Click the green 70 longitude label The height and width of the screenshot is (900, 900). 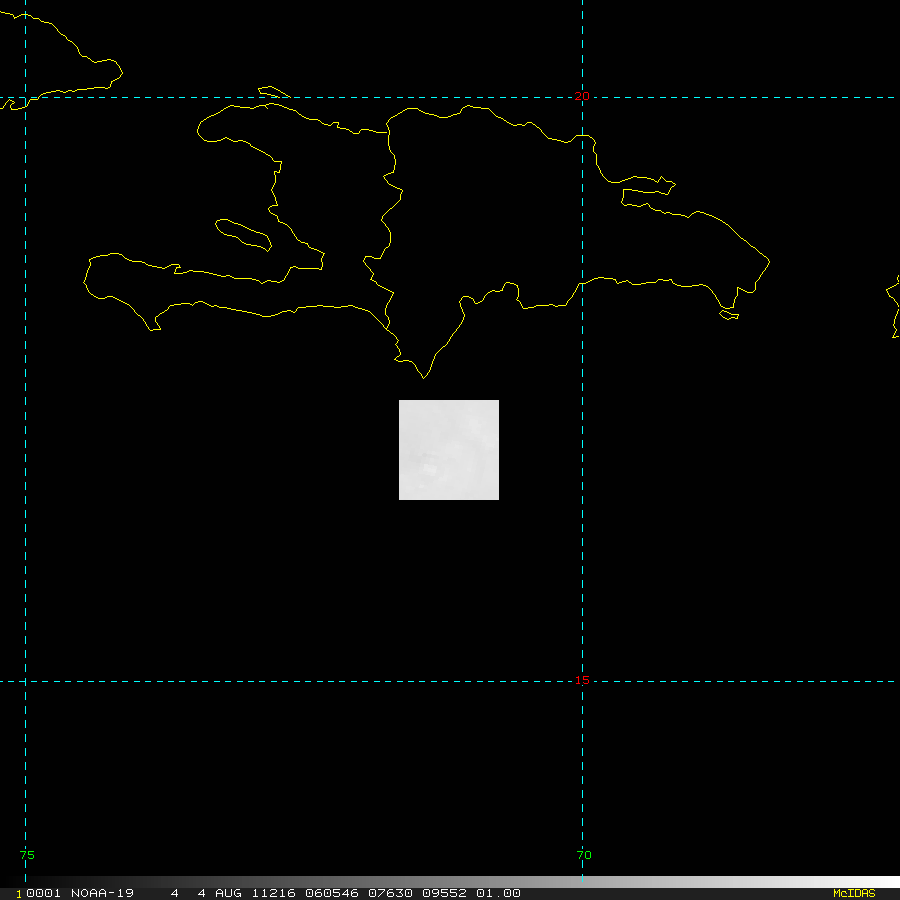[584, 855]
